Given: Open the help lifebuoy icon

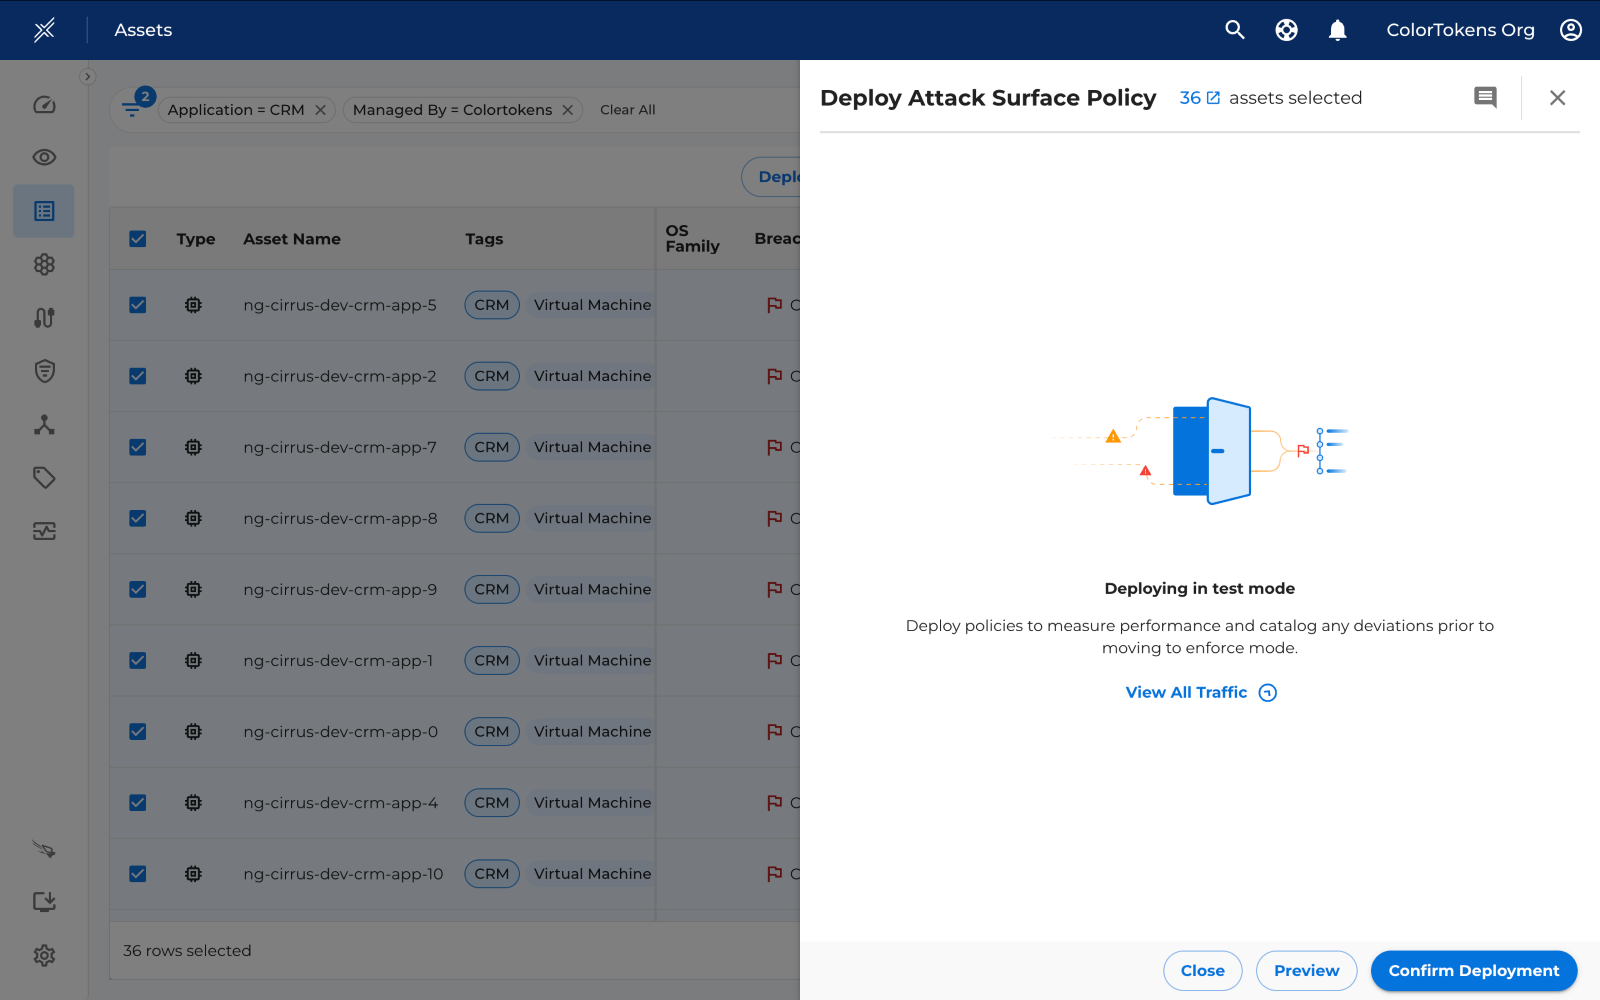Looking at the screenshot, I should click(x=1286, y=30).
